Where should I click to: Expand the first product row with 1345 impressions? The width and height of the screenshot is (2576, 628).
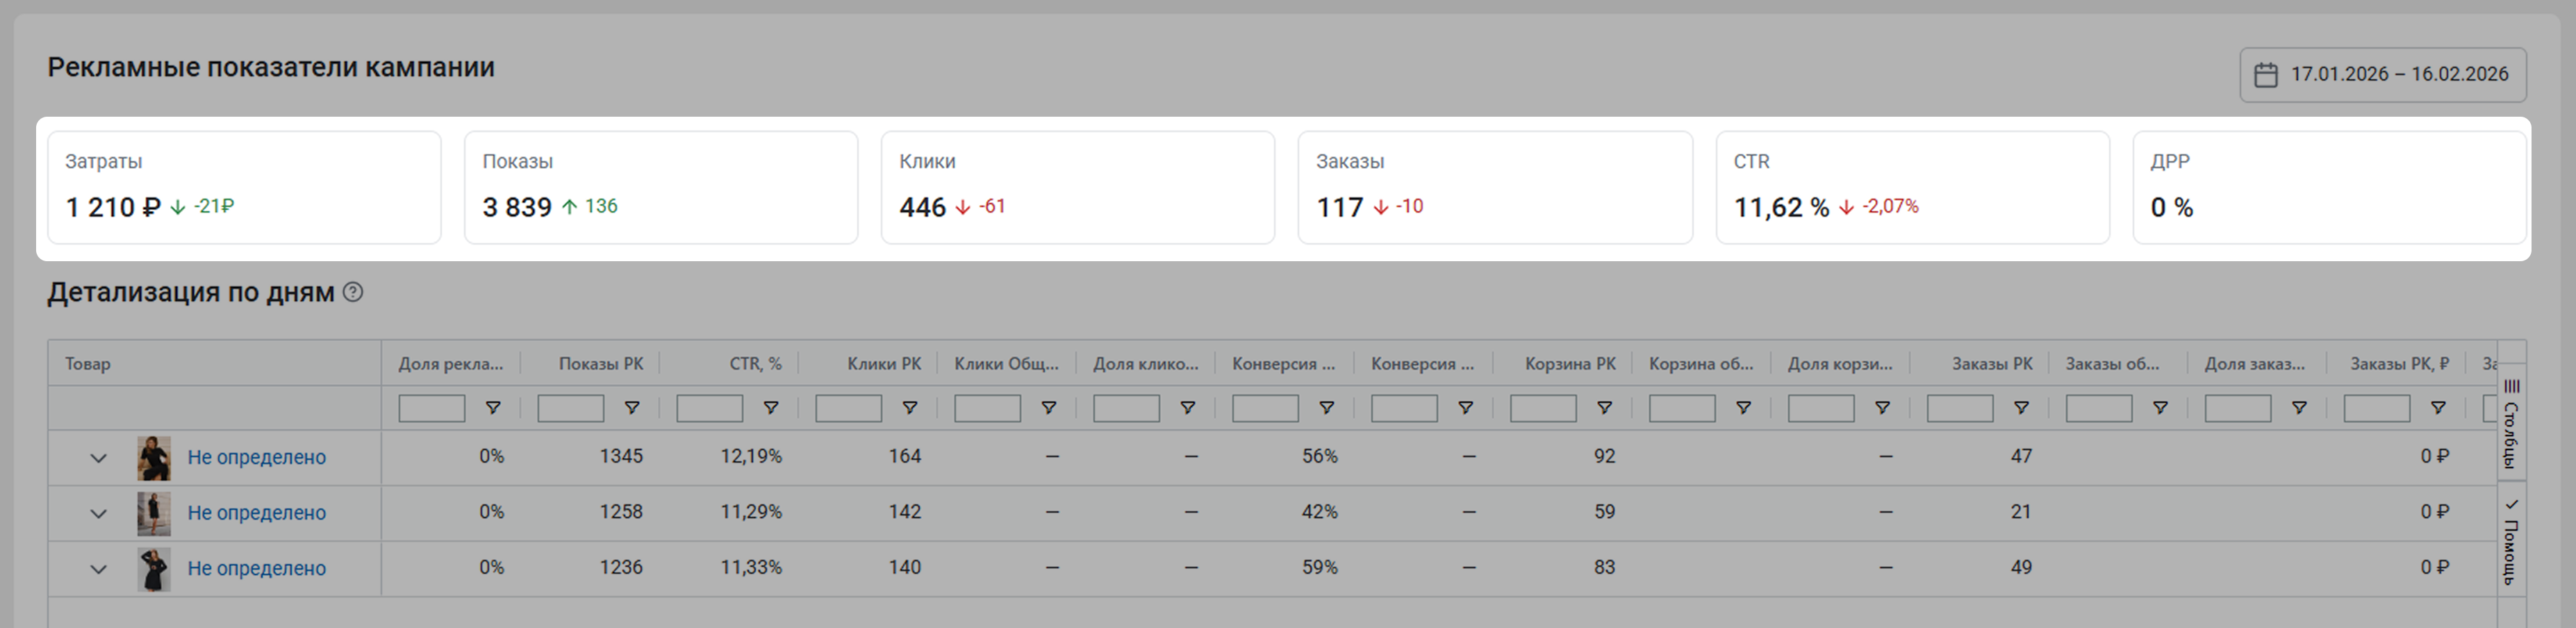98,458
